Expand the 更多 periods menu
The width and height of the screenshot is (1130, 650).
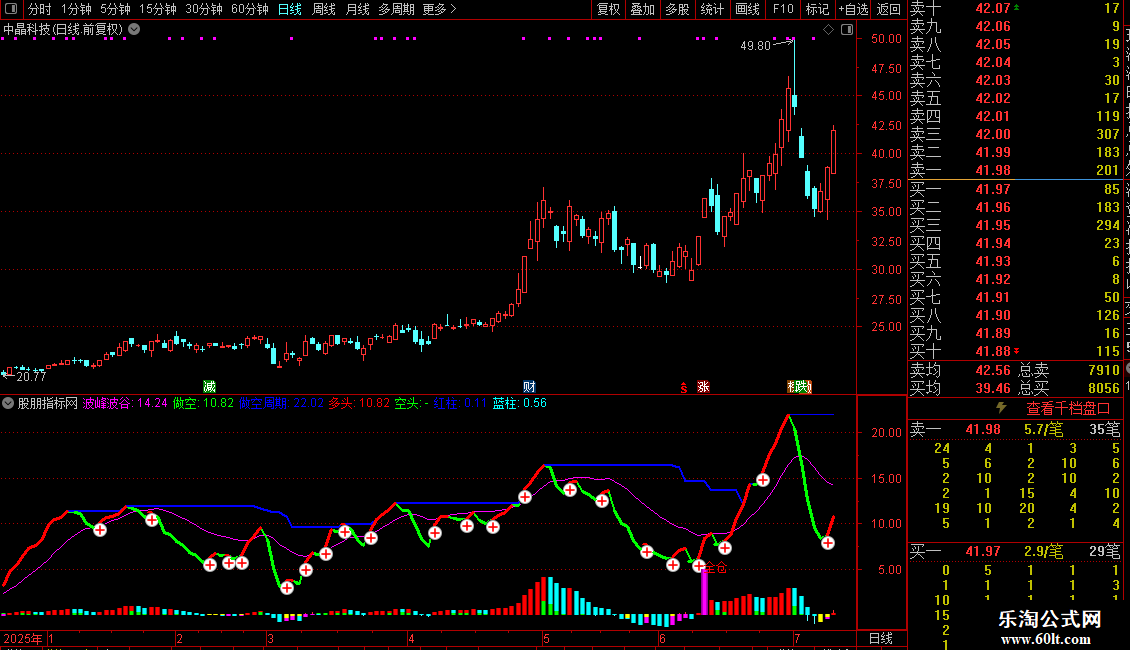(439, 9)
